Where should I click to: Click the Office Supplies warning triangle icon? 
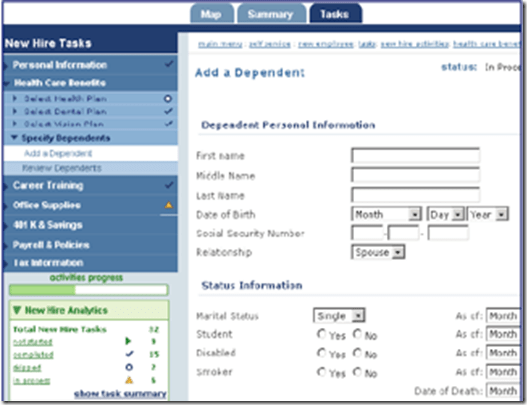169,205
